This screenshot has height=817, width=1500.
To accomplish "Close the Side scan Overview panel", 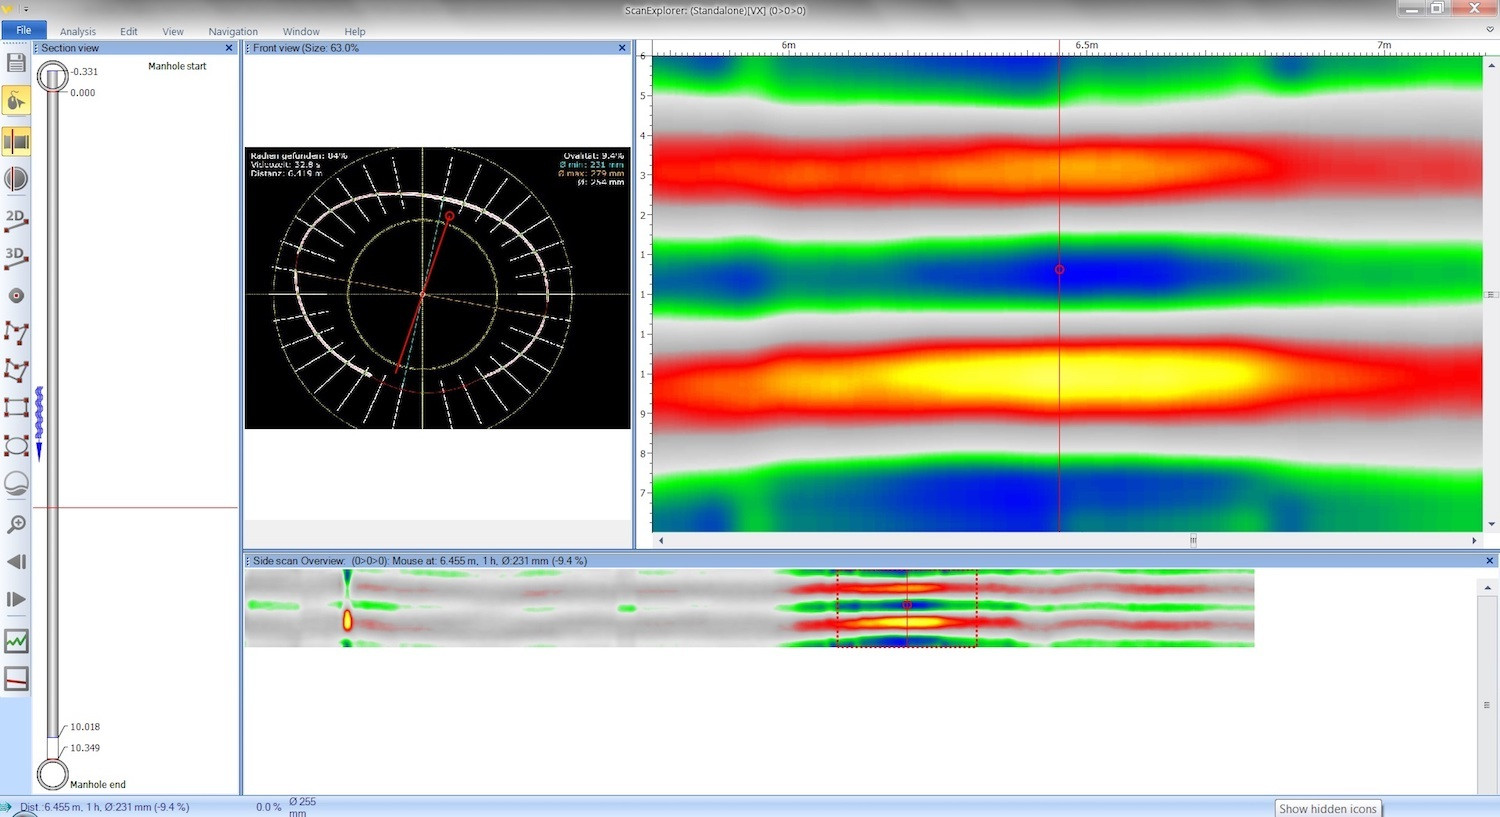I will (x=1489, y=561).
